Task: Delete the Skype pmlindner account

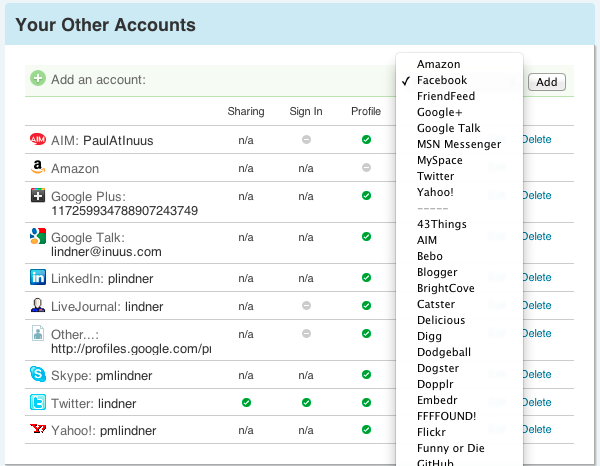Action: (x=537, y=374)
